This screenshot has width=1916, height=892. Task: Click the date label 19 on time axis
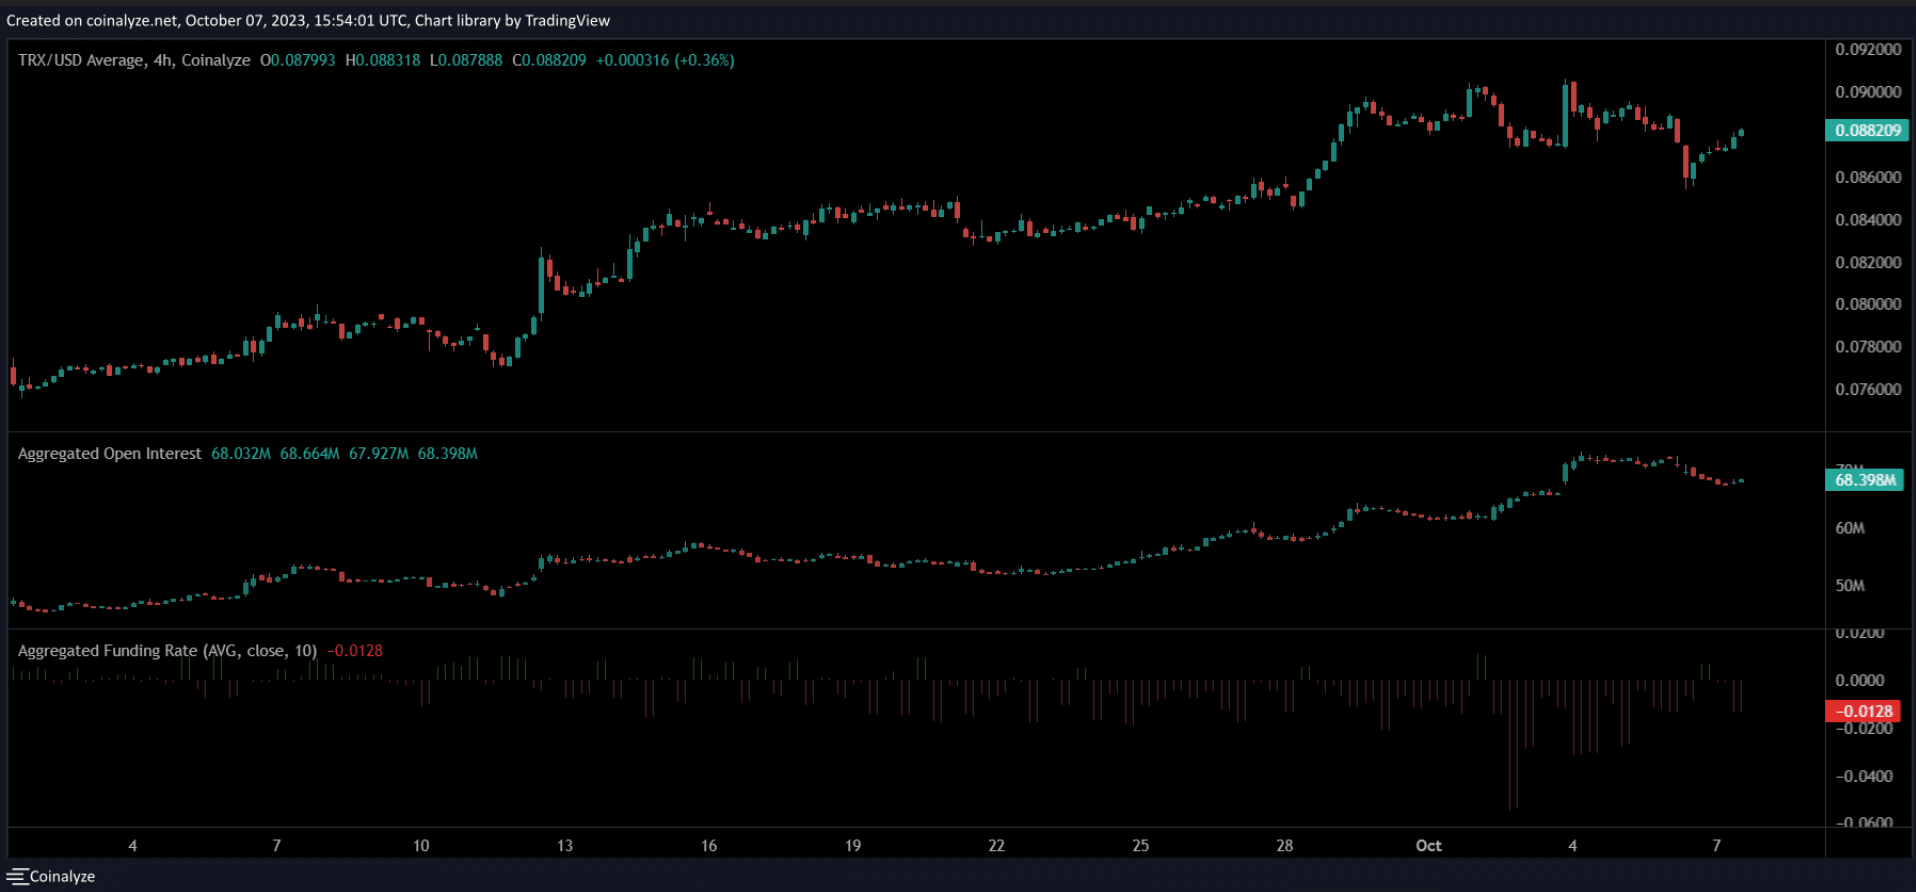coord(853,846)
